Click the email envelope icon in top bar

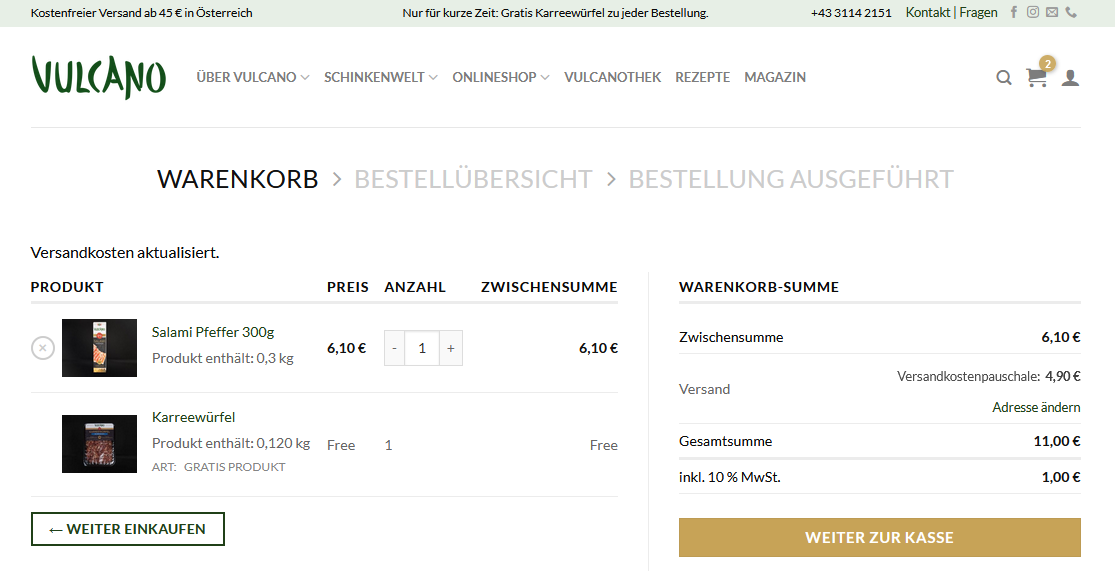pos(1052,12)
